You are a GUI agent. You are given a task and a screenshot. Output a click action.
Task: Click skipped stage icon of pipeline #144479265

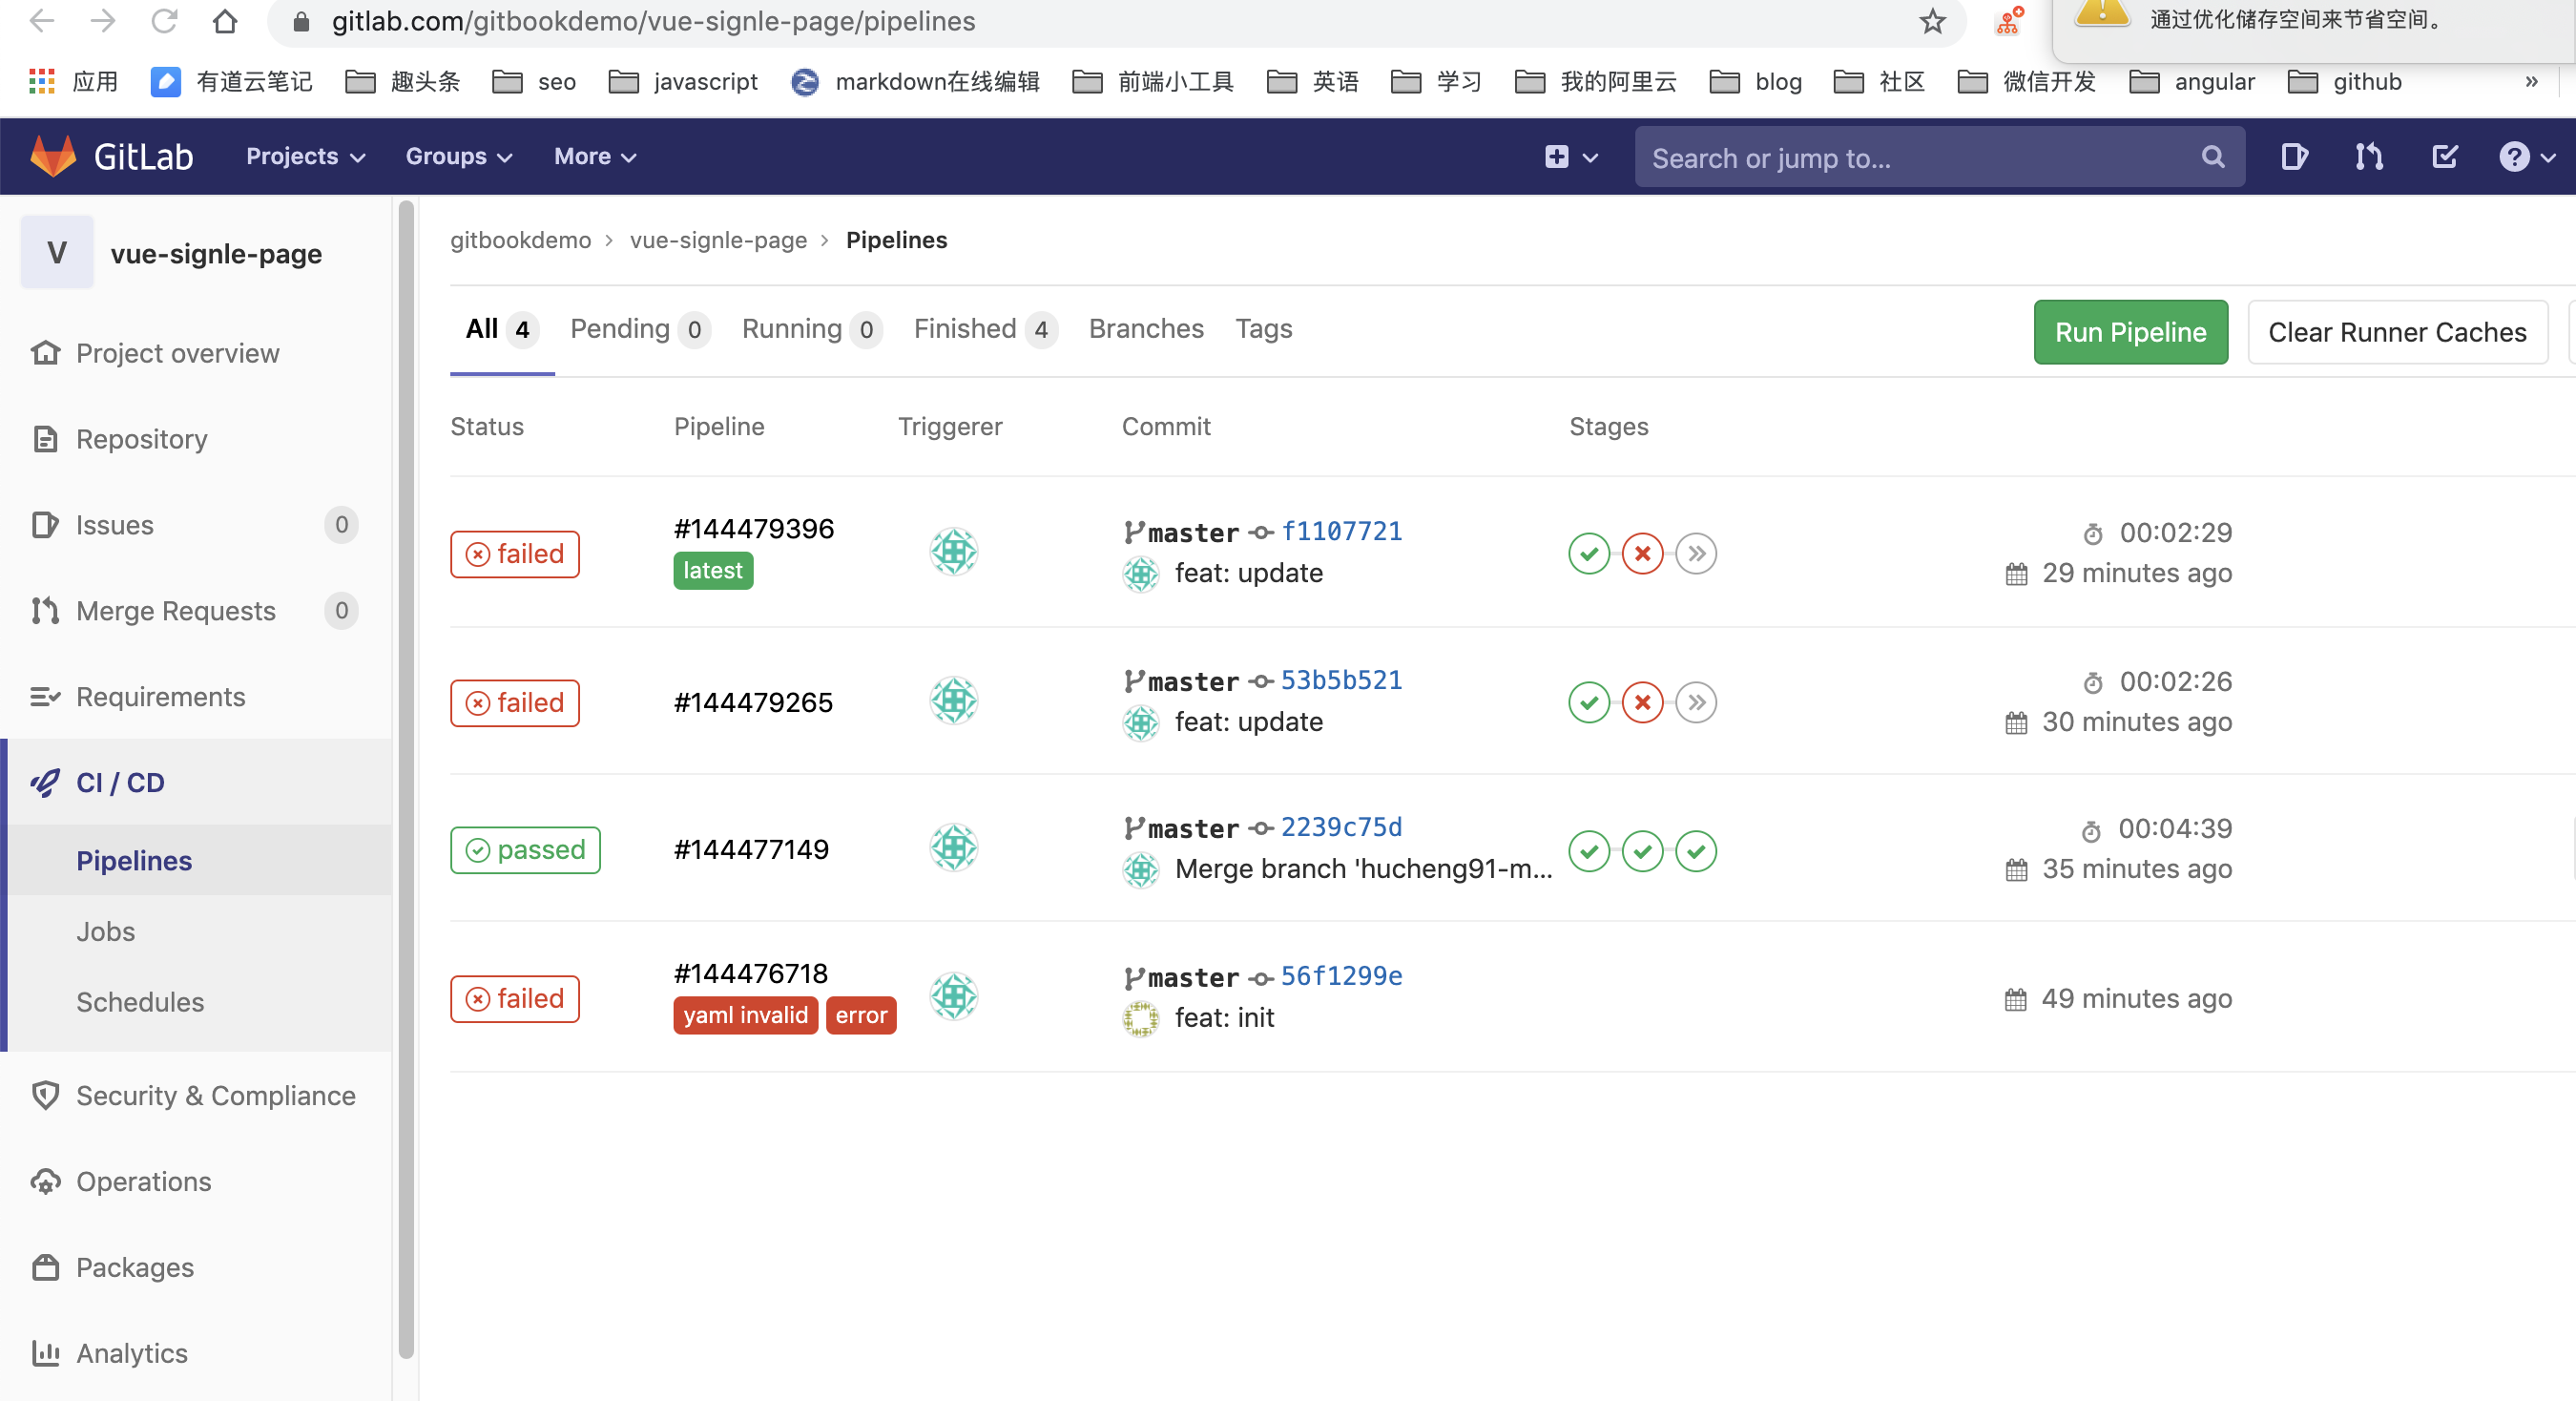1696,702
